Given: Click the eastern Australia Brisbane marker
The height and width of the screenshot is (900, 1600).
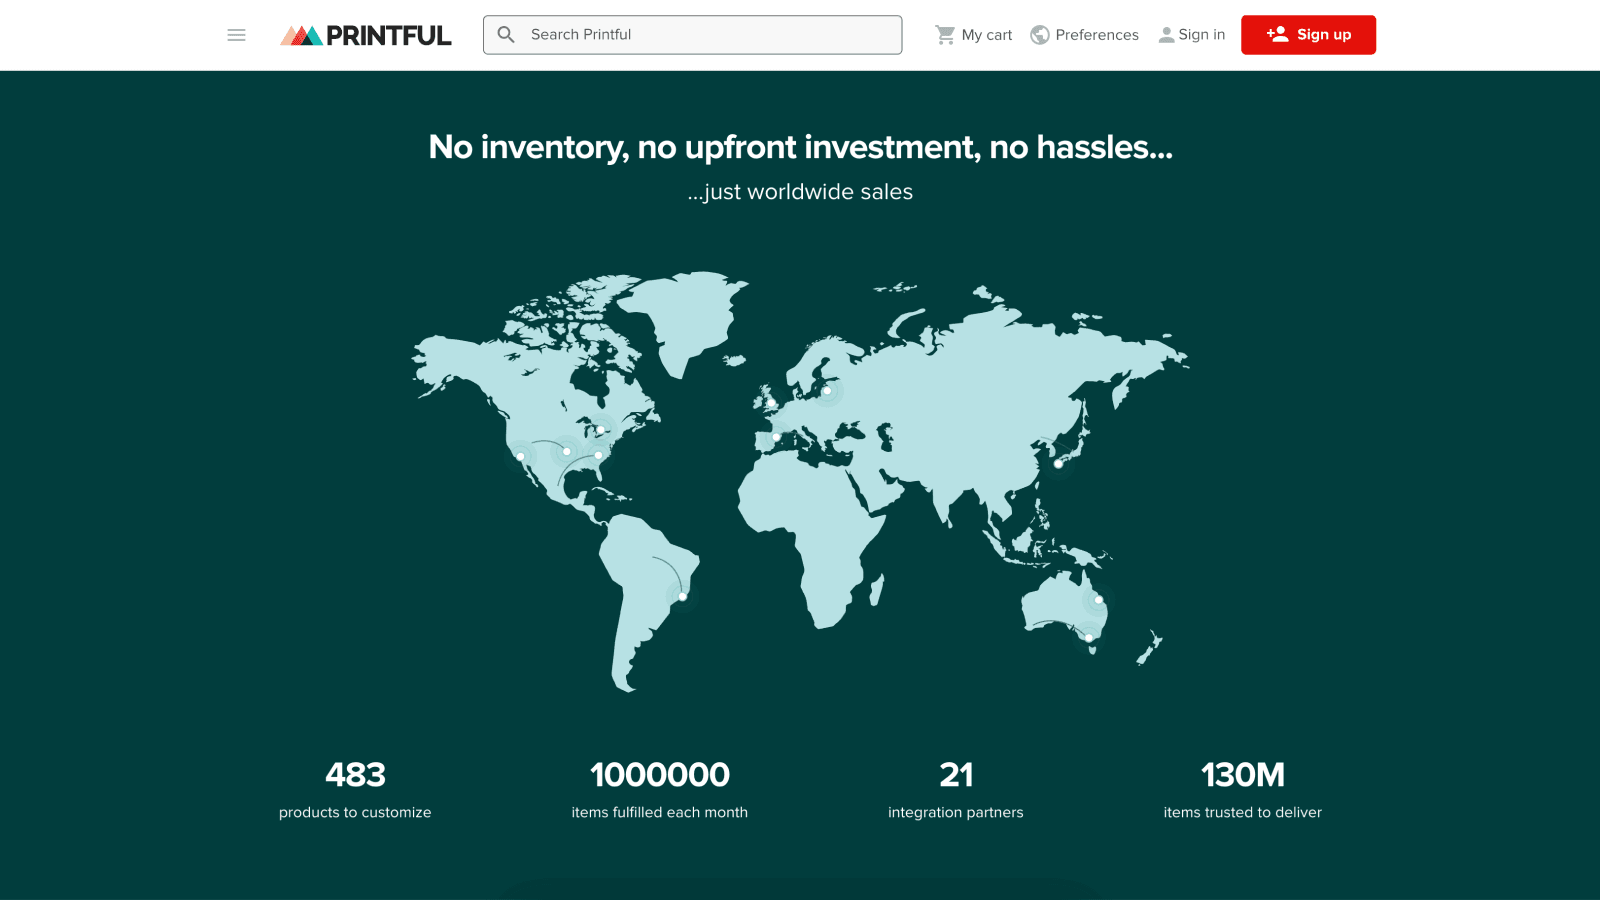Looking at the screenshot, I should tap(1098, 599).
